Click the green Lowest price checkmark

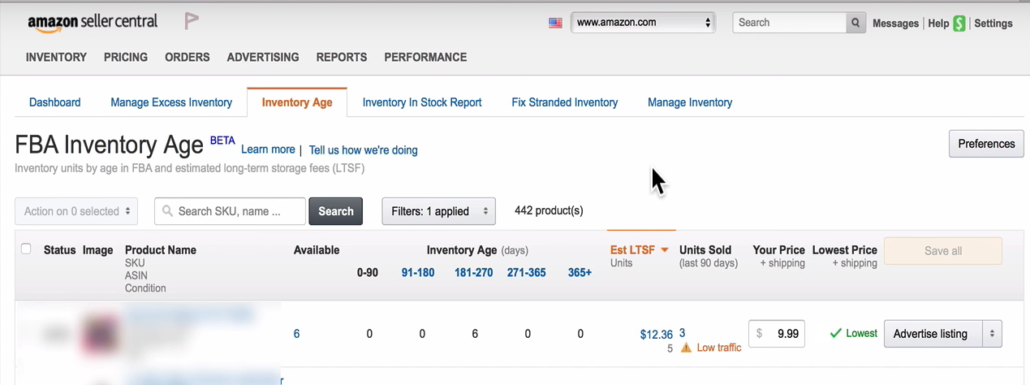point(836,333)
